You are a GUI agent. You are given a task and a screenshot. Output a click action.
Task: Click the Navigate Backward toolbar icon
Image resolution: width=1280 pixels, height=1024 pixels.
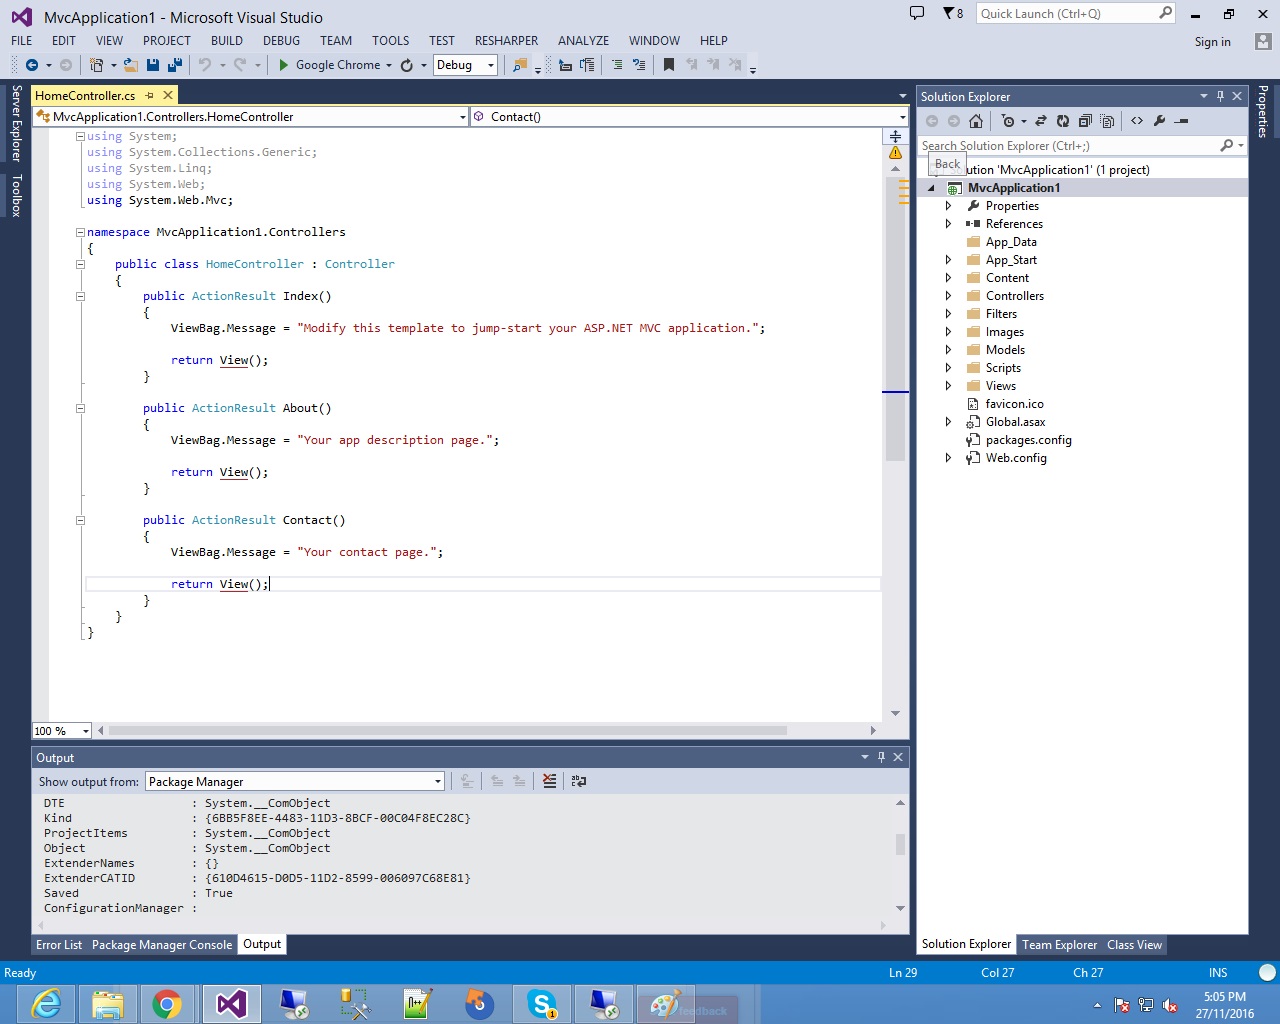[x=31, y=65]
